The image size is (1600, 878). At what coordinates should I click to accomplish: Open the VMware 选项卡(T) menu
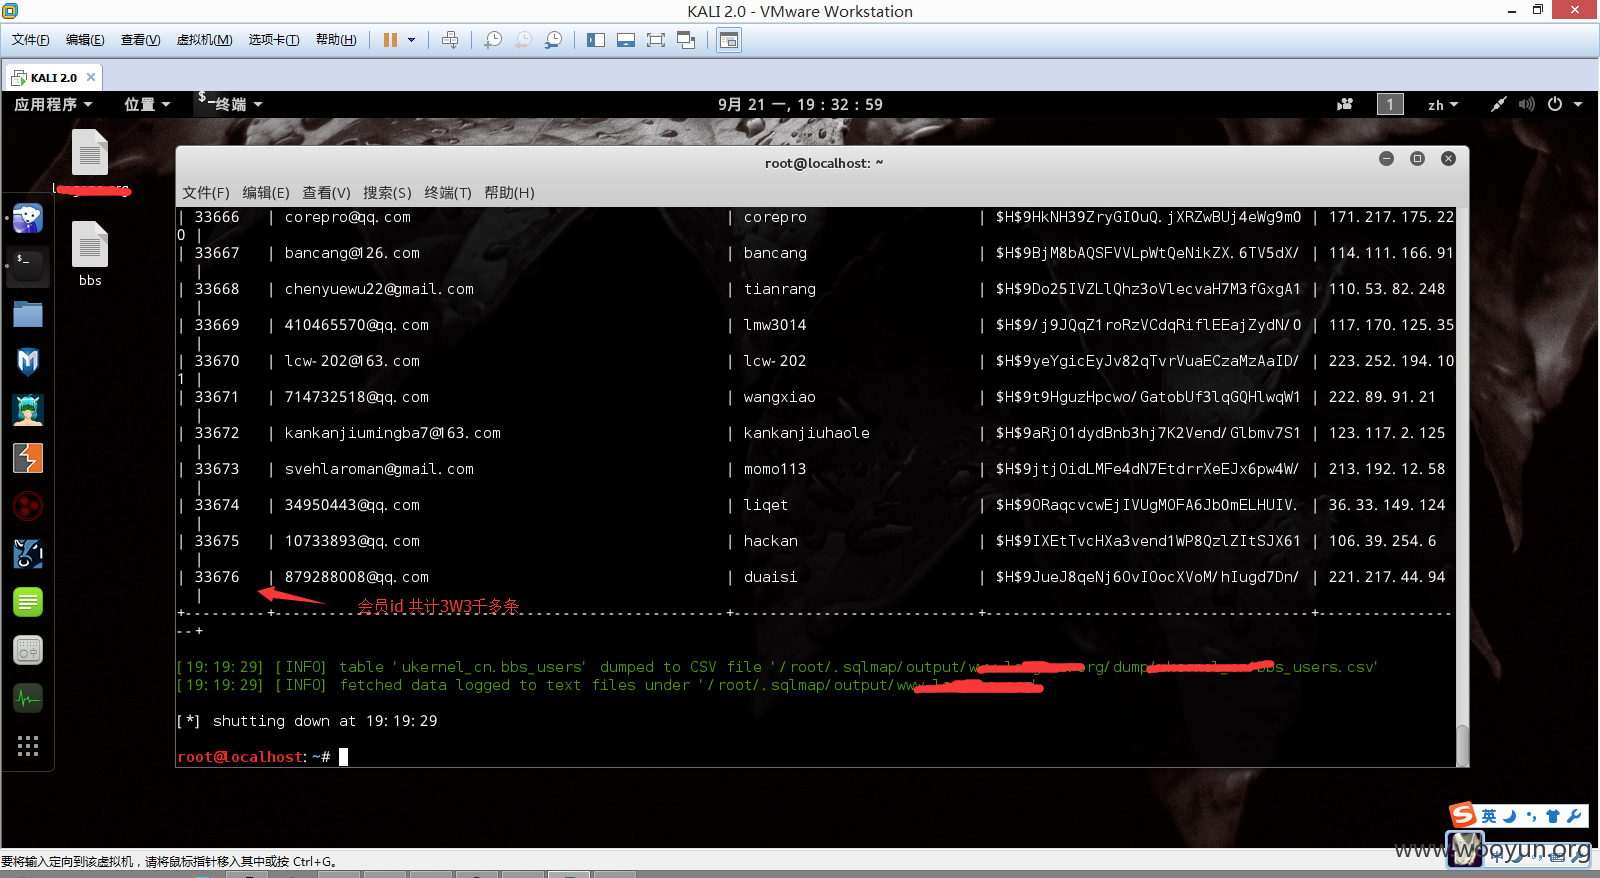tap(274, 40)
